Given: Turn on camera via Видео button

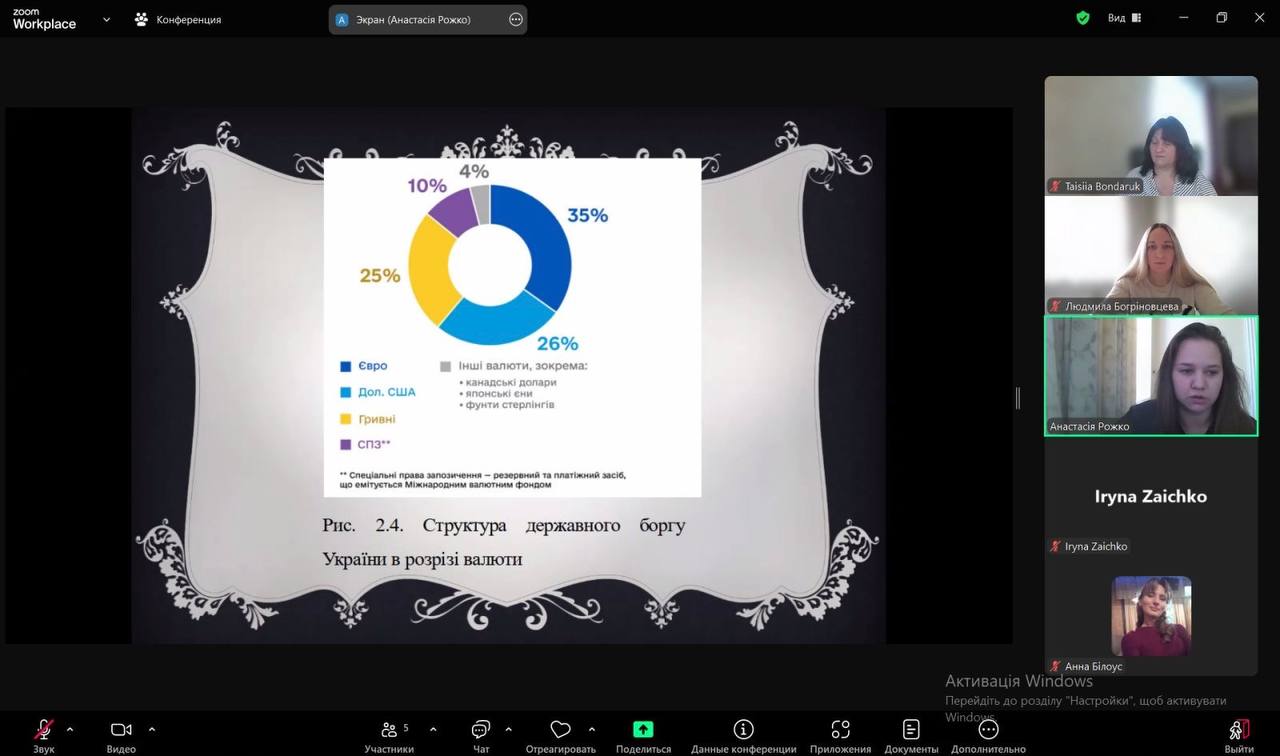Looking at the screenshot, I should [121, 730].
